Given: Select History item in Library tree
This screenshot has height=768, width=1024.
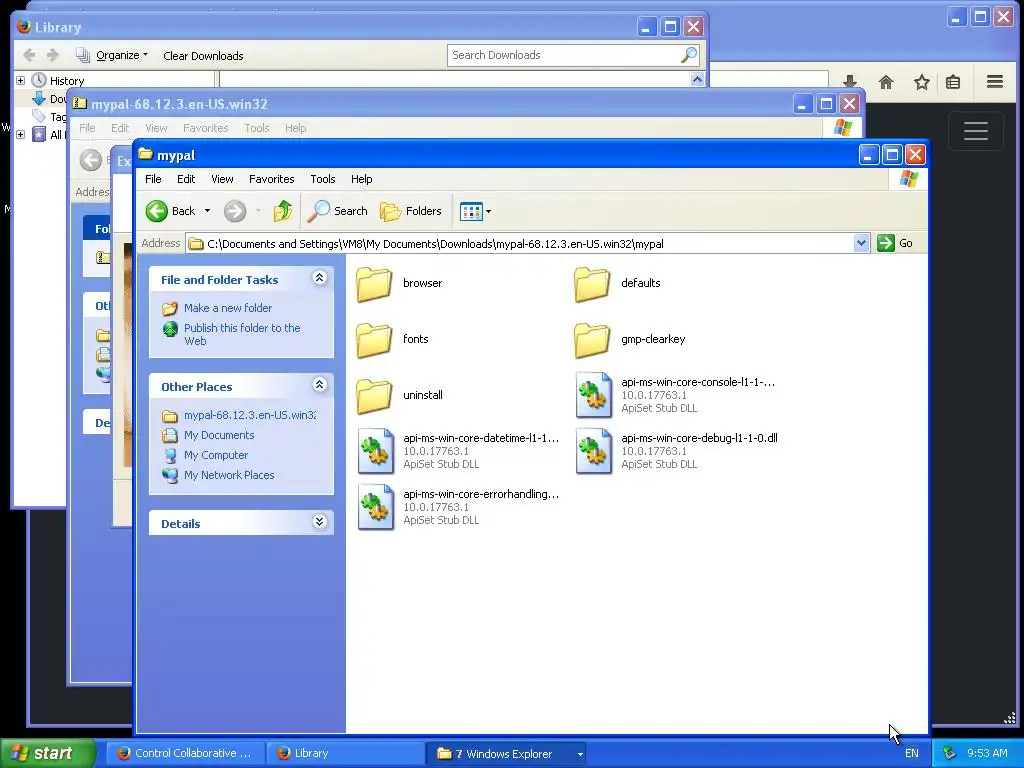Looking at the screenshot, I should [x=67, y=81].
